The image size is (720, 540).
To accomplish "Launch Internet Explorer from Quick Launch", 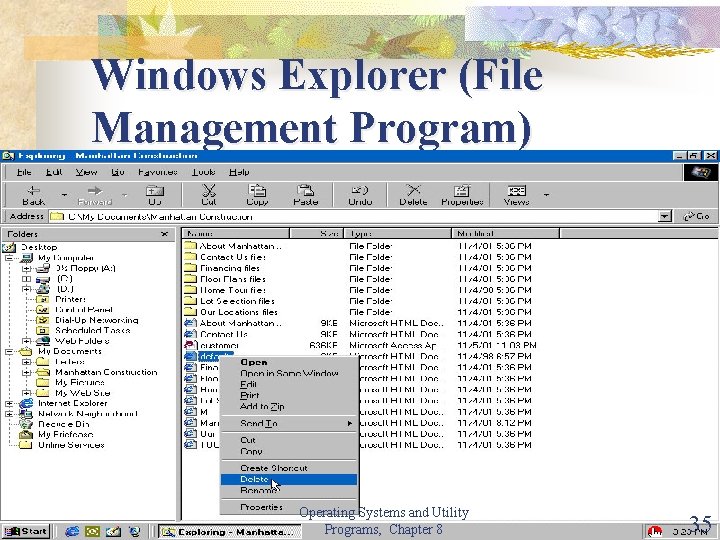I will tap(72, 532).
